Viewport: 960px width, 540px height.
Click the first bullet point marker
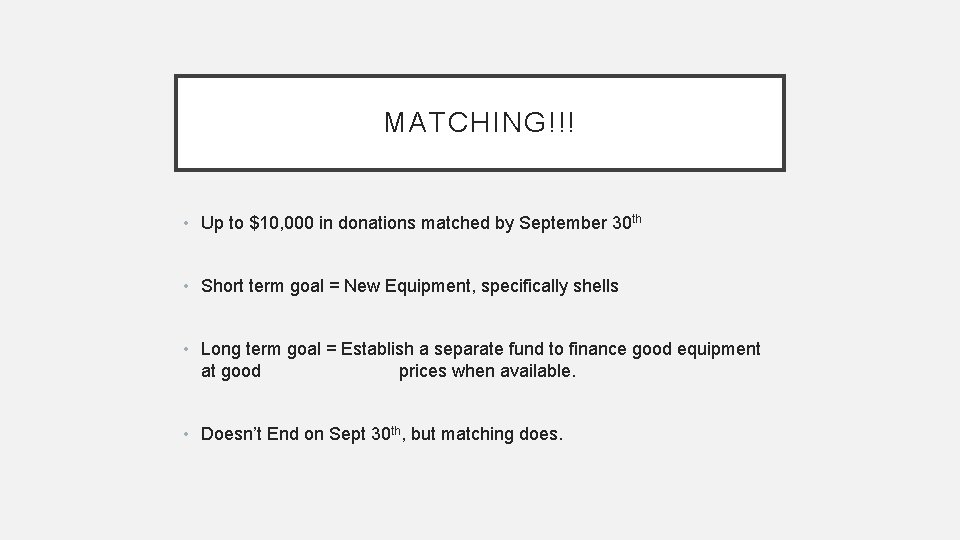tap(189, 225)
